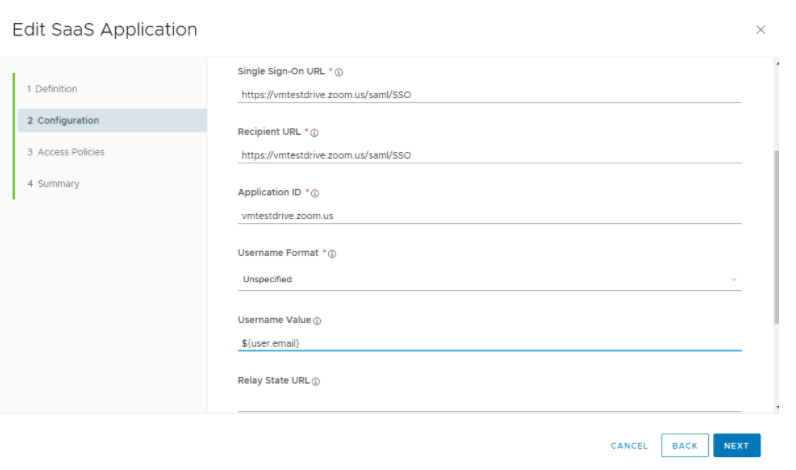Click the Back button

click(685, 446)
